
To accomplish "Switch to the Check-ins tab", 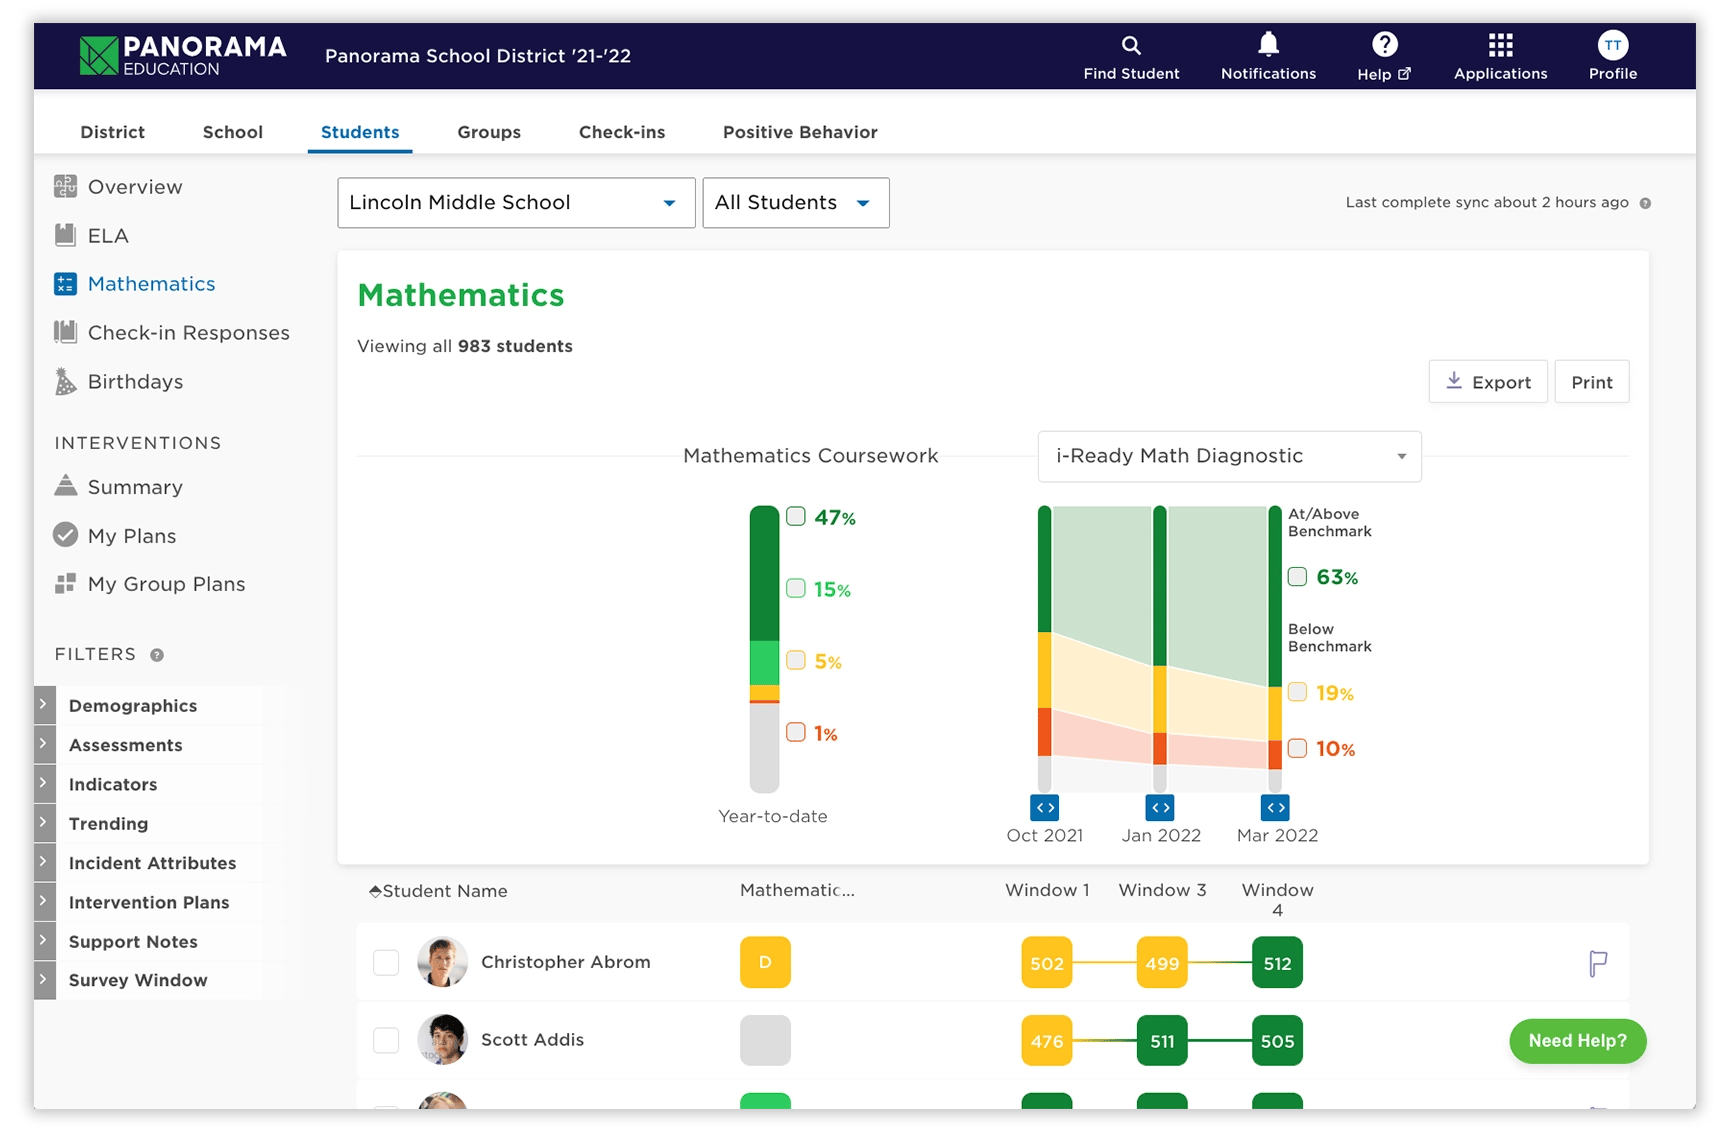I will (x=622, y=132).
